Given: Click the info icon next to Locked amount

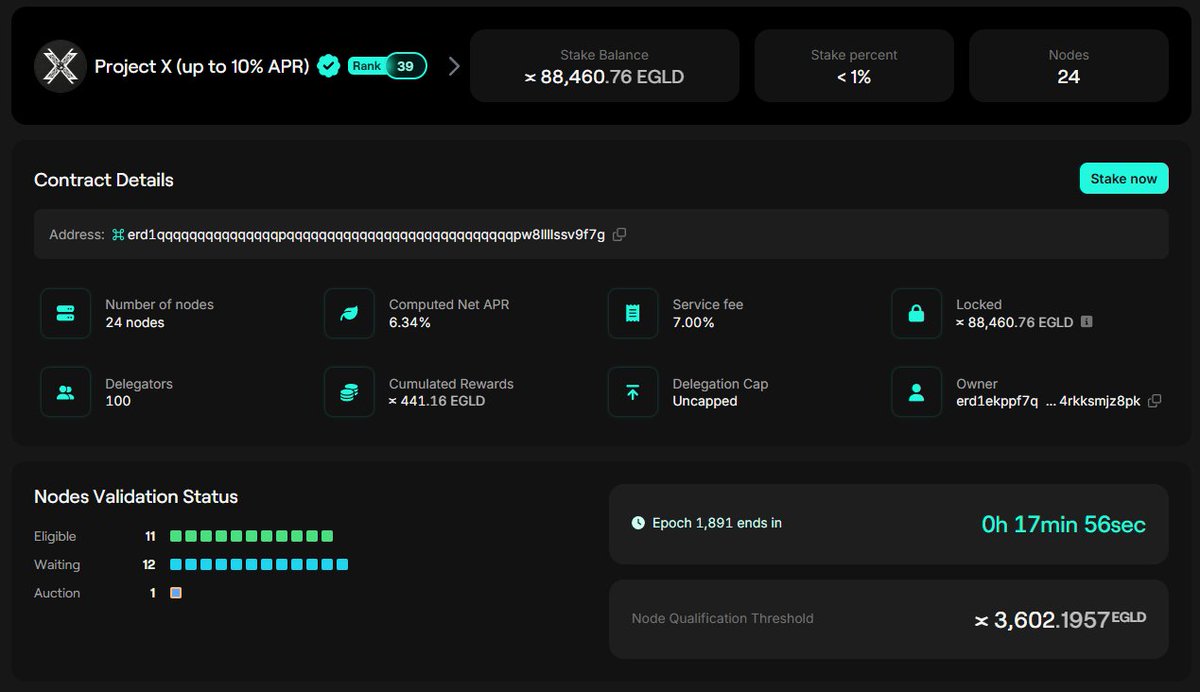Looking at the screenshot, I should coord(1086,322).
